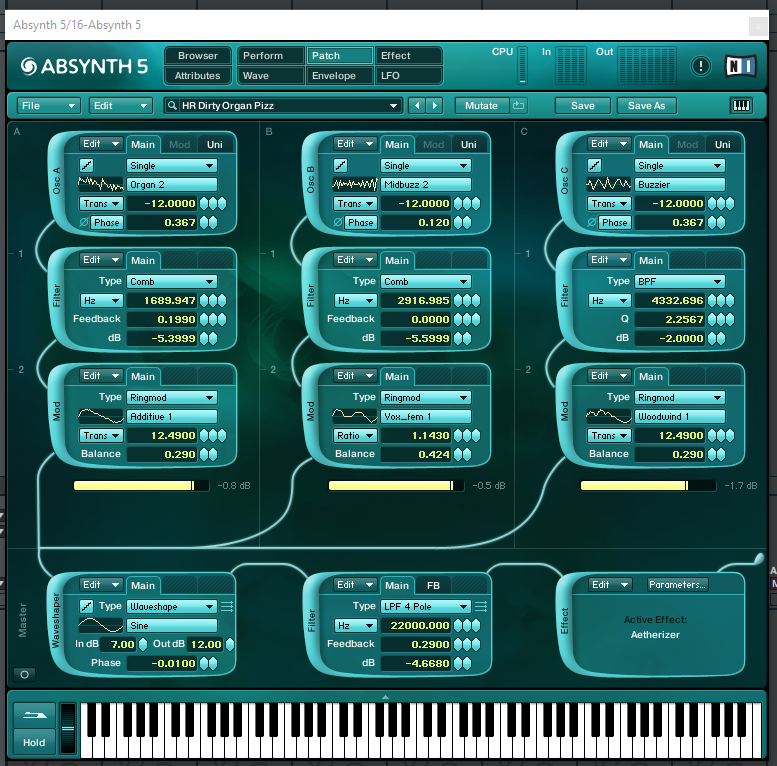
Task: Switch to the Effect page
Action: click(408, 55)
